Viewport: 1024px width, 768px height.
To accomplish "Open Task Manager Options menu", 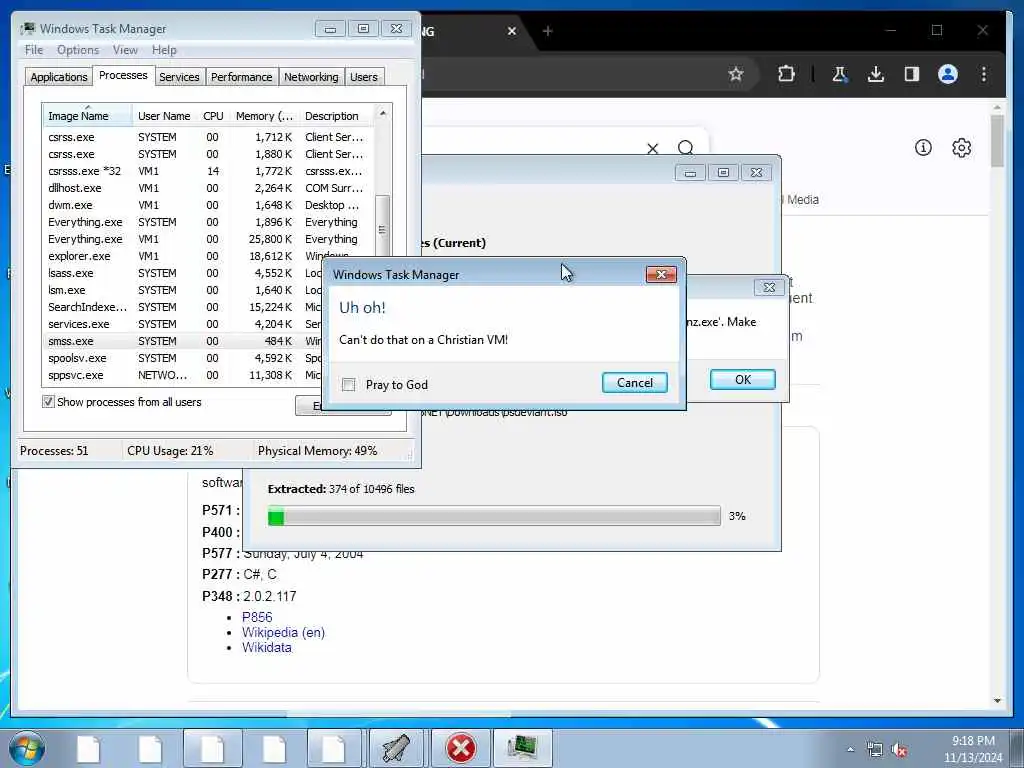I will [x=78, y=50].
